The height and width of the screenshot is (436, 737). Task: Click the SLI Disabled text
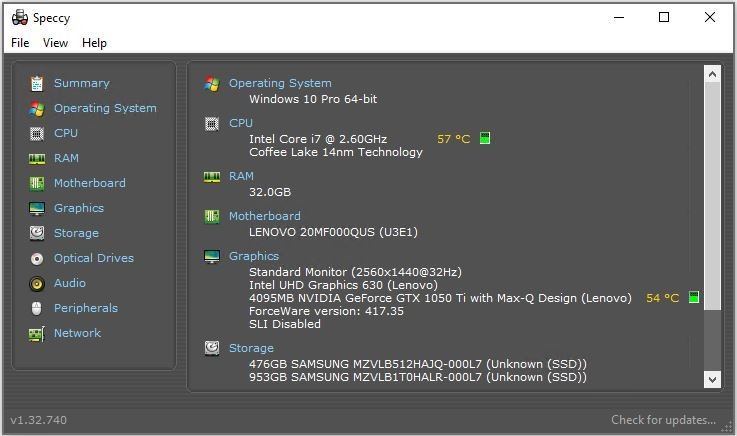click(285, 324)
